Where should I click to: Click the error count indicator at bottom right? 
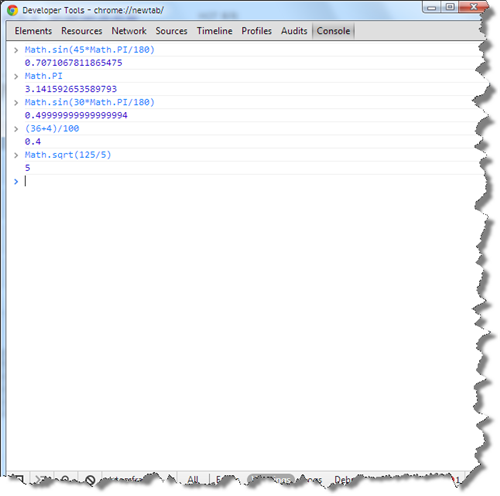pos(455,480)
